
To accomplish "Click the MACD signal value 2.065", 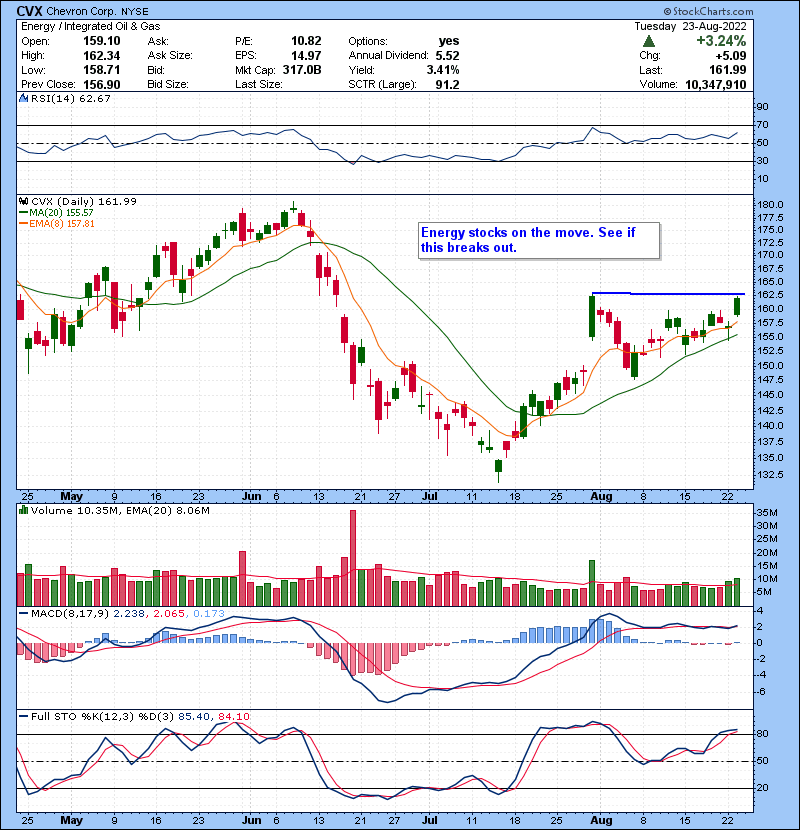I will [168, 614].
